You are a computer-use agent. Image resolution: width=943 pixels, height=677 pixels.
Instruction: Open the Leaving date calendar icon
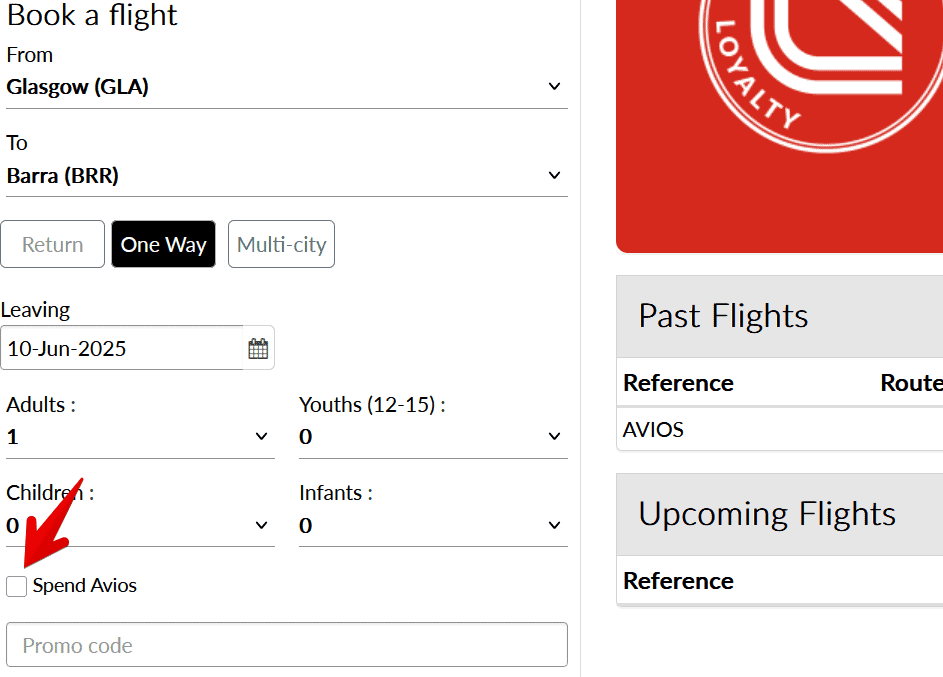coord(258,348)
